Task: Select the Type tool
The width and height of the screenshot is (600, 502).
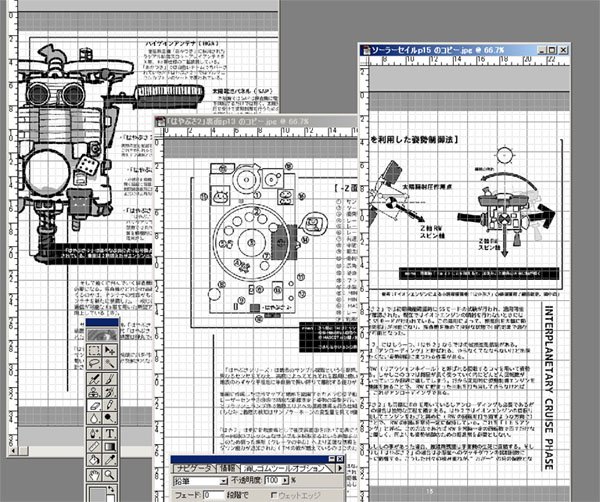Action: [x=110, y=434]
